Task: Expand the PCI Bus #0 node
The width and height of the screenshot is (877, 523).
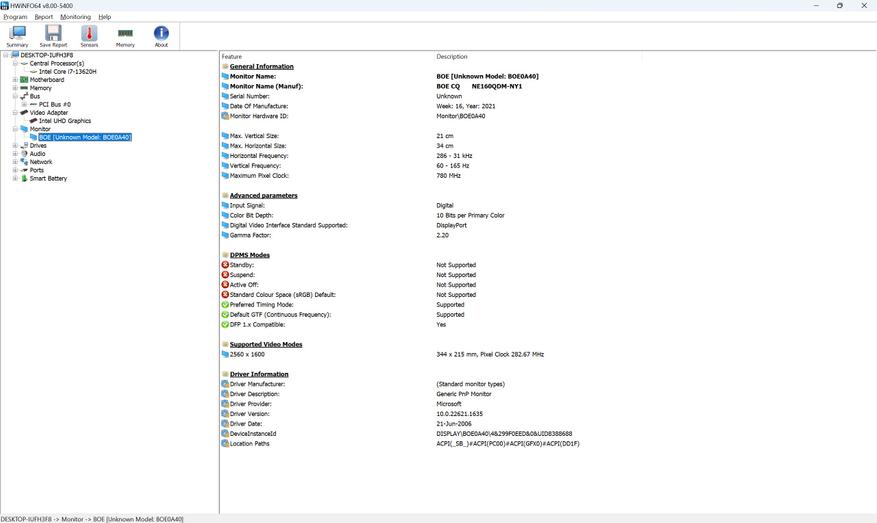Action: 24,104
